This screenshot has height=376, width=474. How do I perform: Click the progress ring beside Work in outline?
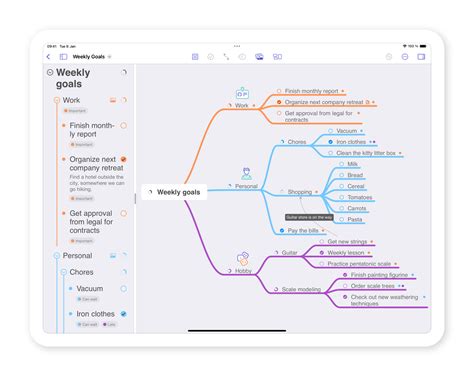tap(124, 100)
